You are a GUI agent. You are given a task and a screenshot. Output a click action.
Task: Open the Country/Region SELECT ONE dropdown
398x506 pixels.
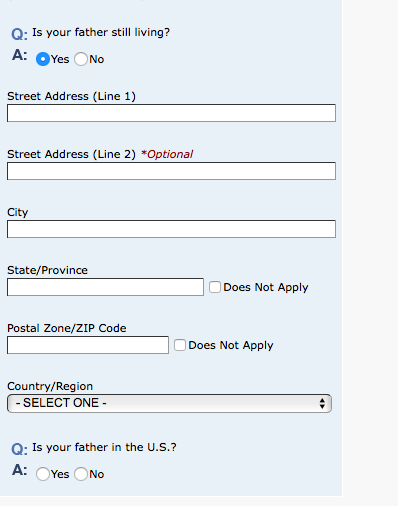tap(169, 403)
